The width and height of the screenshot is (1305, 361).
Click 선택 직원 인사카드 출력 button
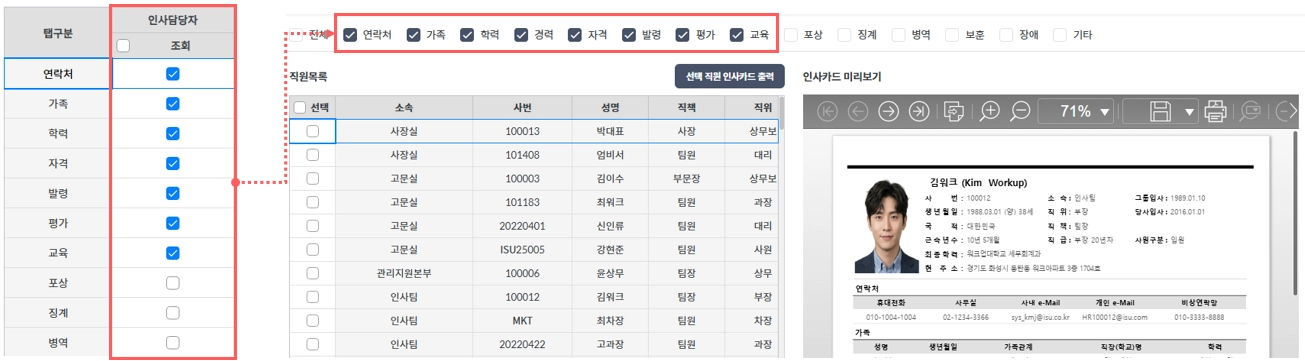tap(729, 76)
